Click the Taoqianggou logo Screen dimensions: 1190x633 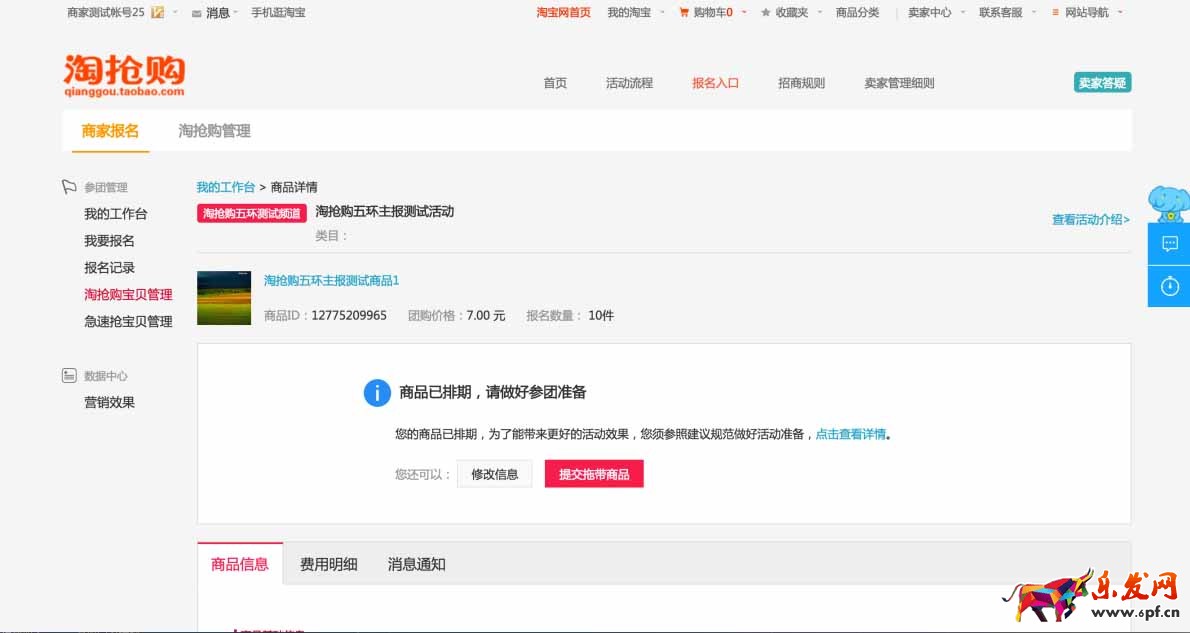click(x=124, y=75)
